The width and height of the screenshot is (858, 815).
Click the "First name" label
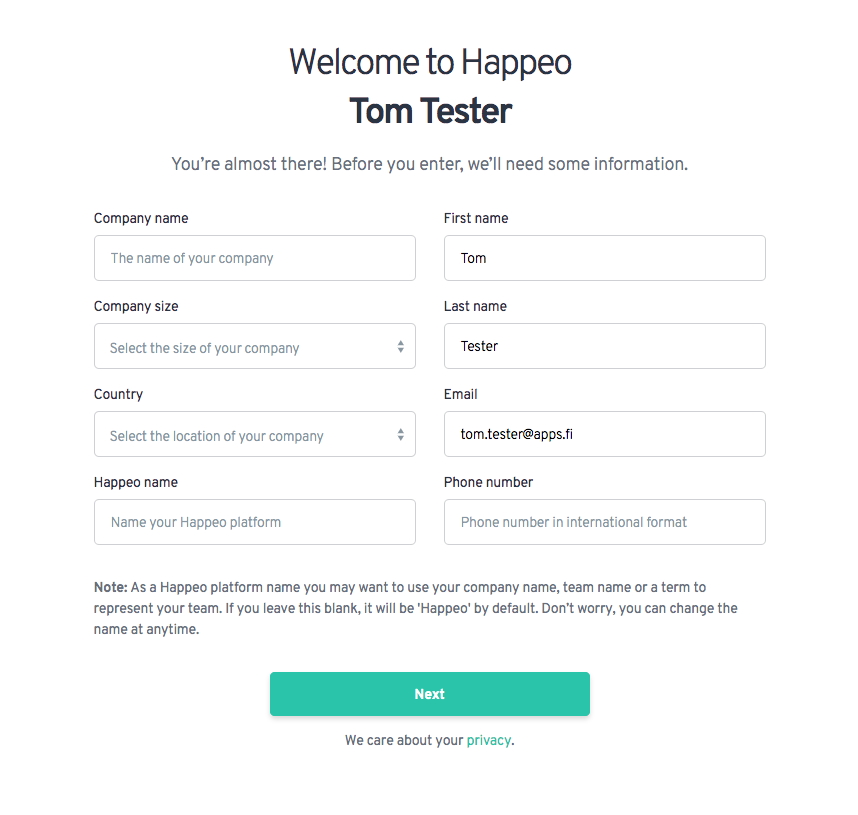click(x=476, y=218)
